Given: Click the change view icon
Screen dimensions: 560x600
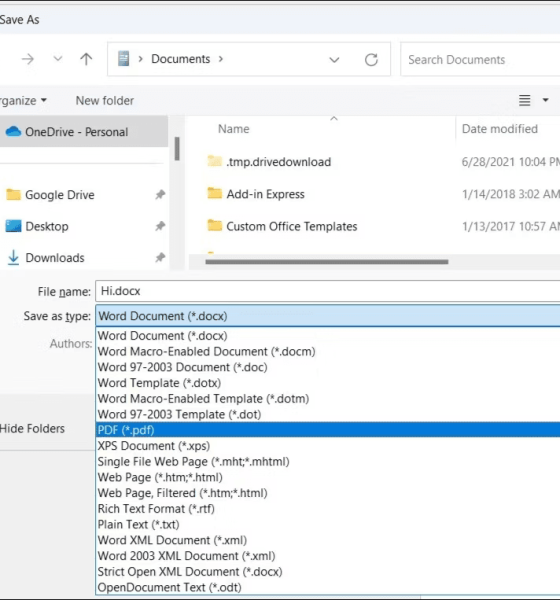Looking at the screenshot, I should (524, 100).
